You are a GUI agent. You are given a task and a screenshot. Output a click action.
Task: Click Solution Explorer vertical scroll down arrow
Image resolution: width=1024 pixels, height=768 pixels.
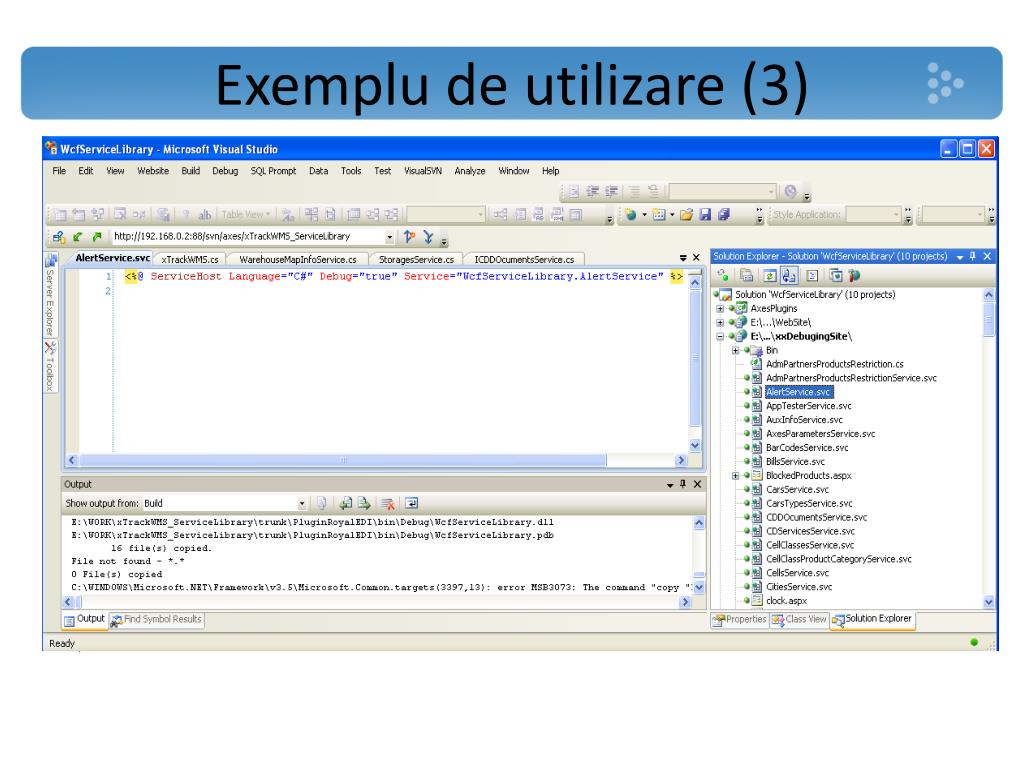coord(988,601)
